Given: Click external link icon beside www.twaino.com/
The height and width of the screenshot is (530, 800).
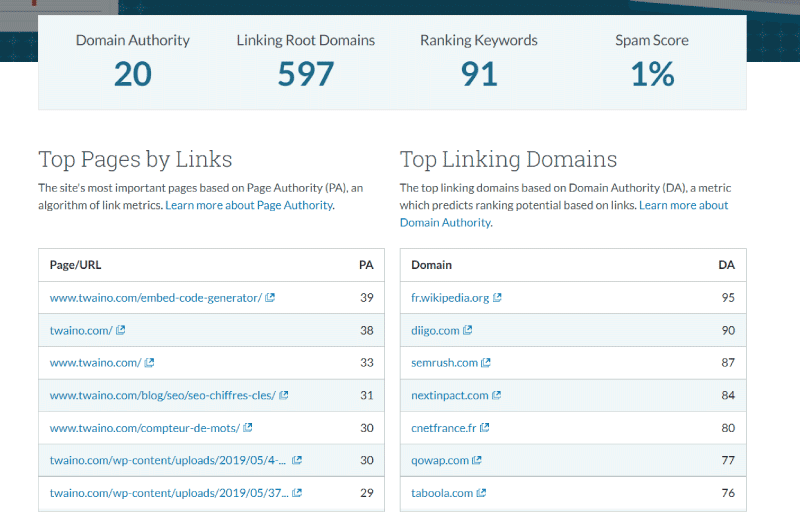Looking at the screenshot, I should [149, 363].
